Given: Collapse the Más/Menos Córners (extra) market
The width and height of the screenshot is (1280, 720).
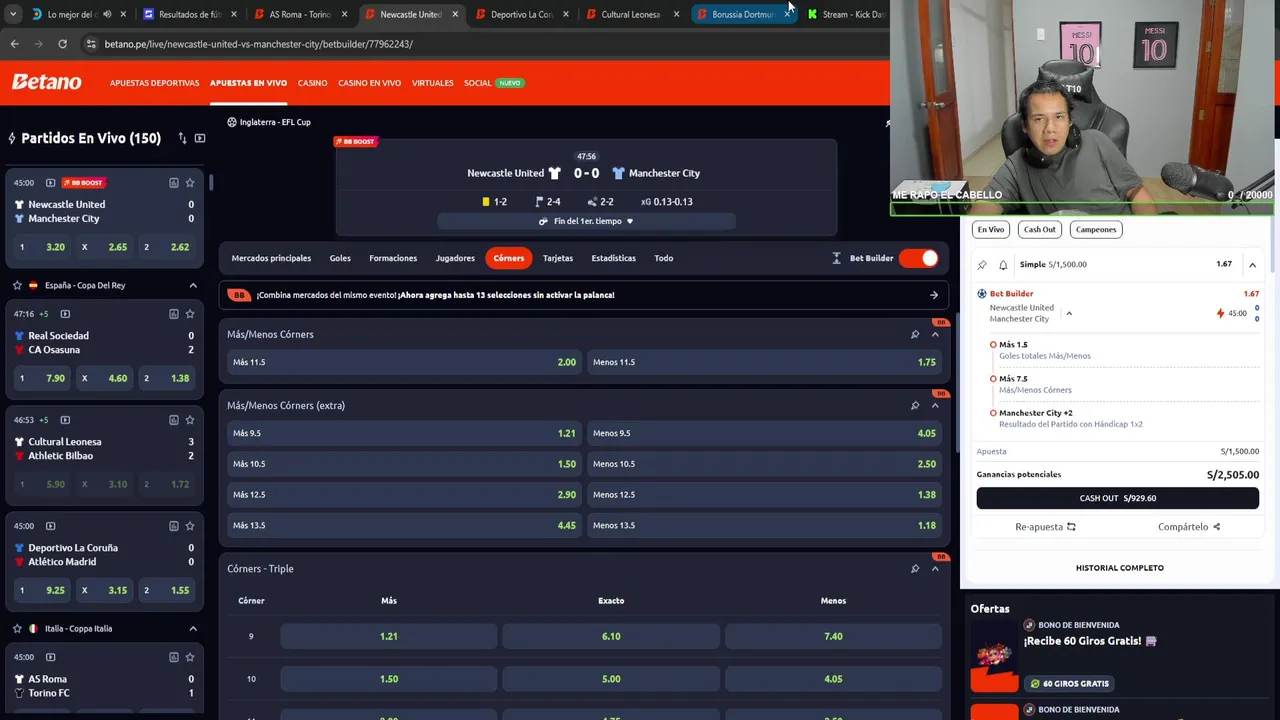Looking at the screenshot, I should click(x=935, y=405).
